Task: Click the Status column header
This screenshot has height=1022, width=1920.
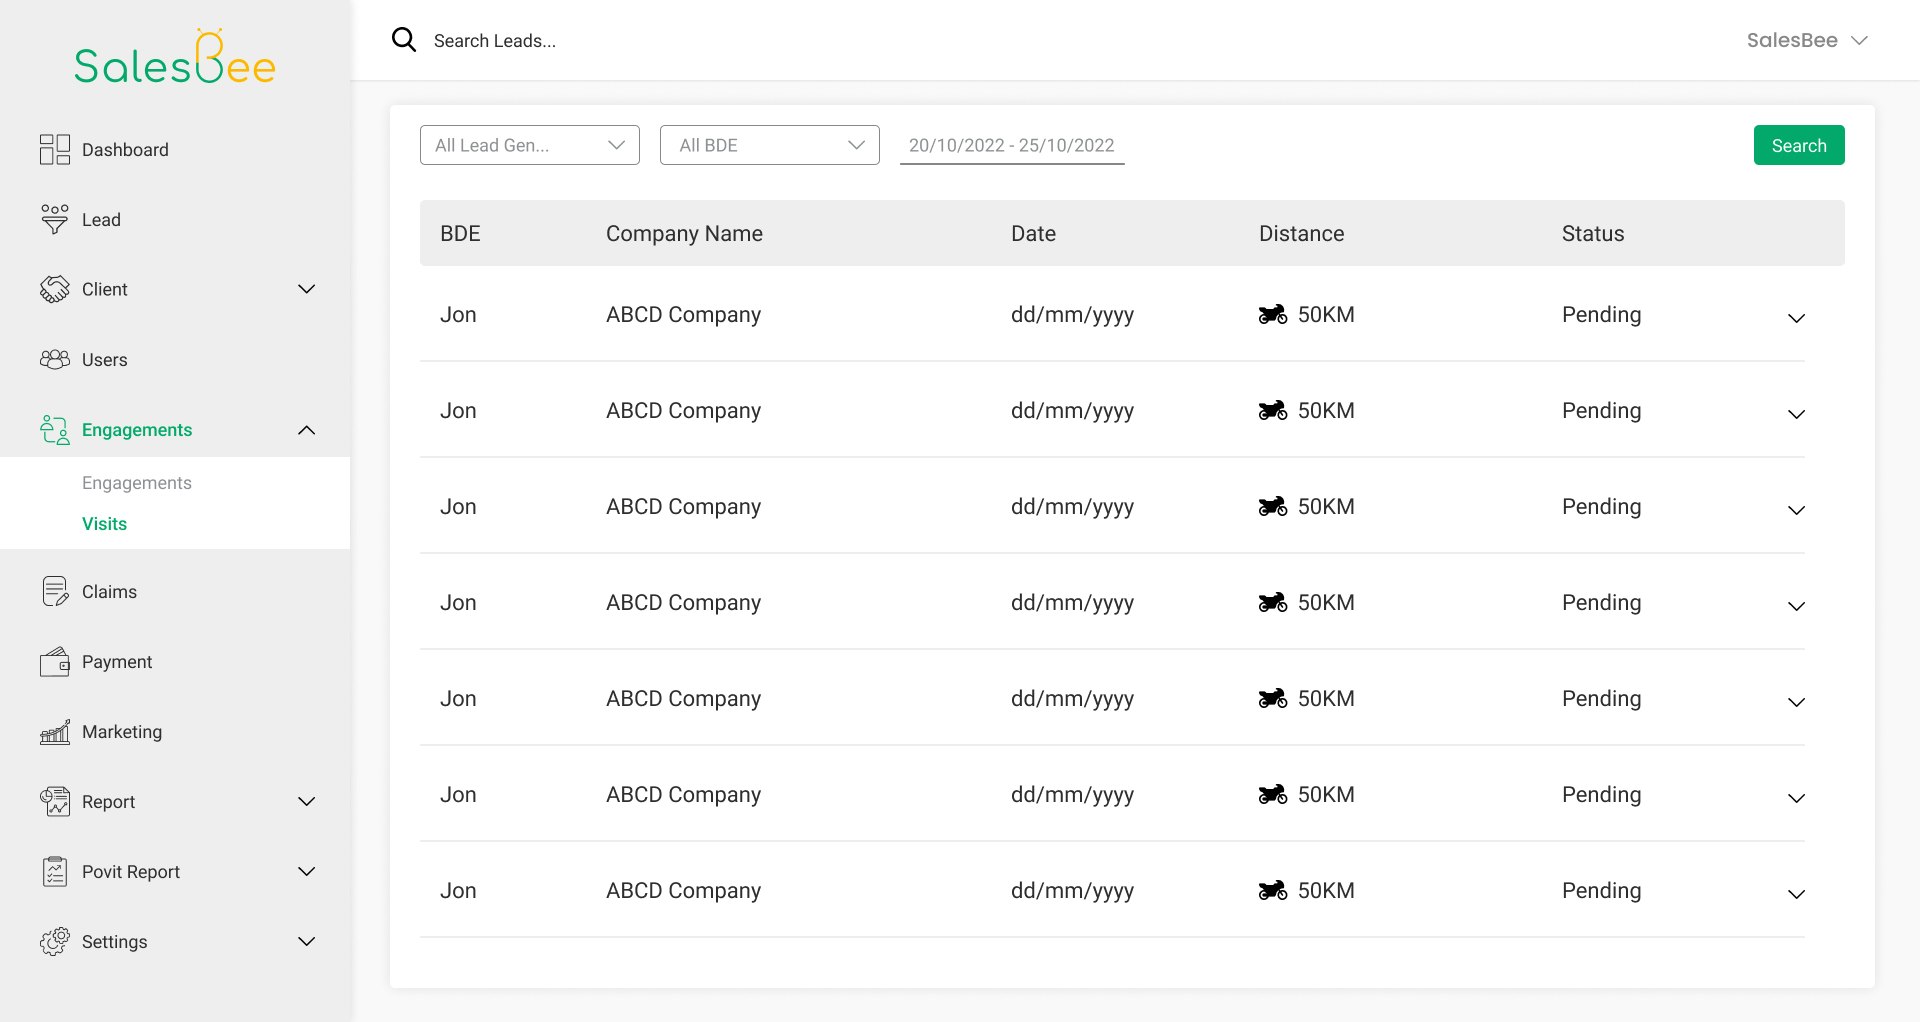Action: (1593, 233)
